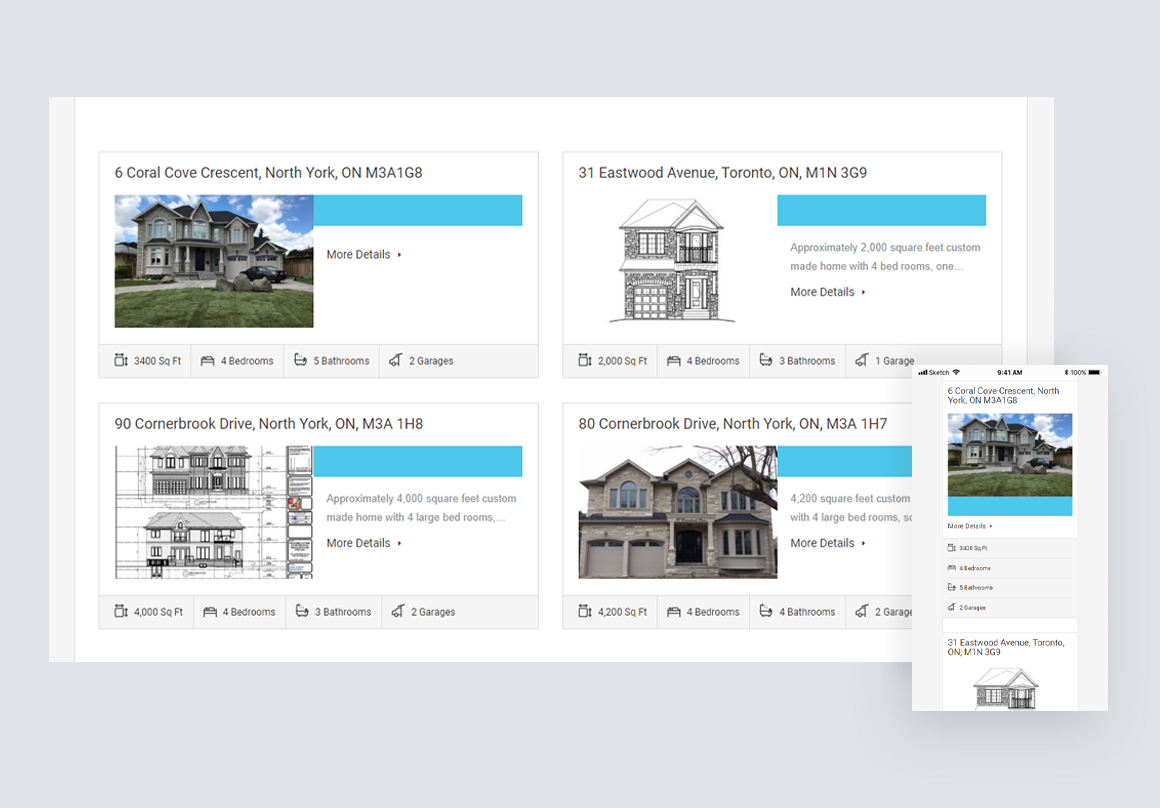Tap the house photo in the mobile preview

point(1010,455)
